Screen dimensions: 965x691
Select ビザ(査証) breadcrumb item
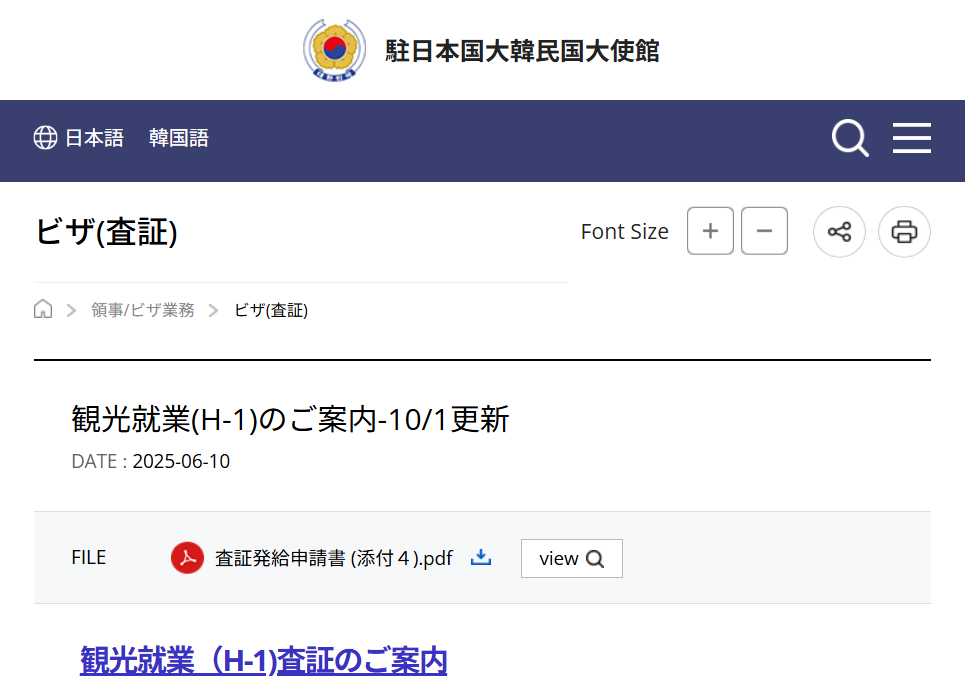tap(271, 310)
